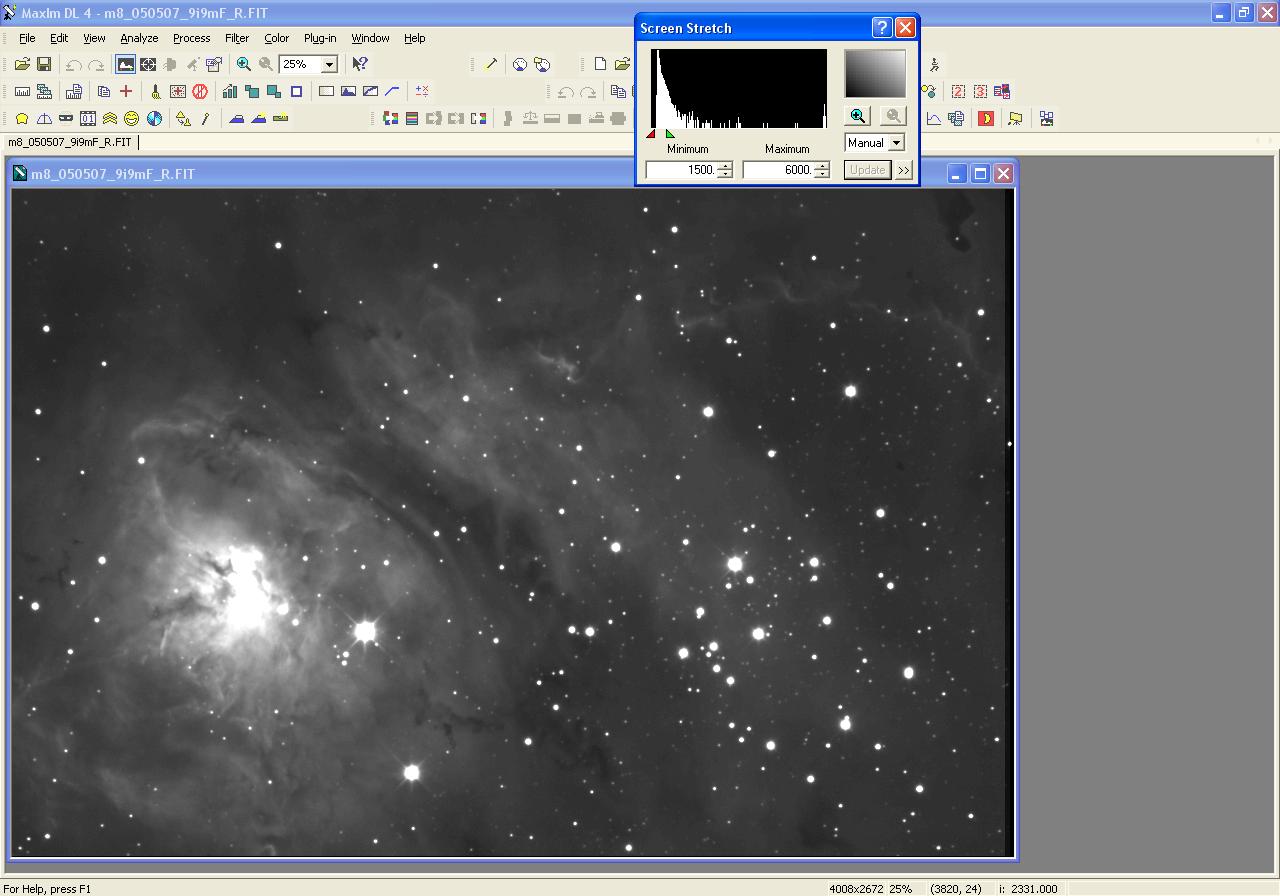Click the smiley face filter icon
Image resolution: width=1280 pixels, height=896 pixels.
(x=132, y=118)
